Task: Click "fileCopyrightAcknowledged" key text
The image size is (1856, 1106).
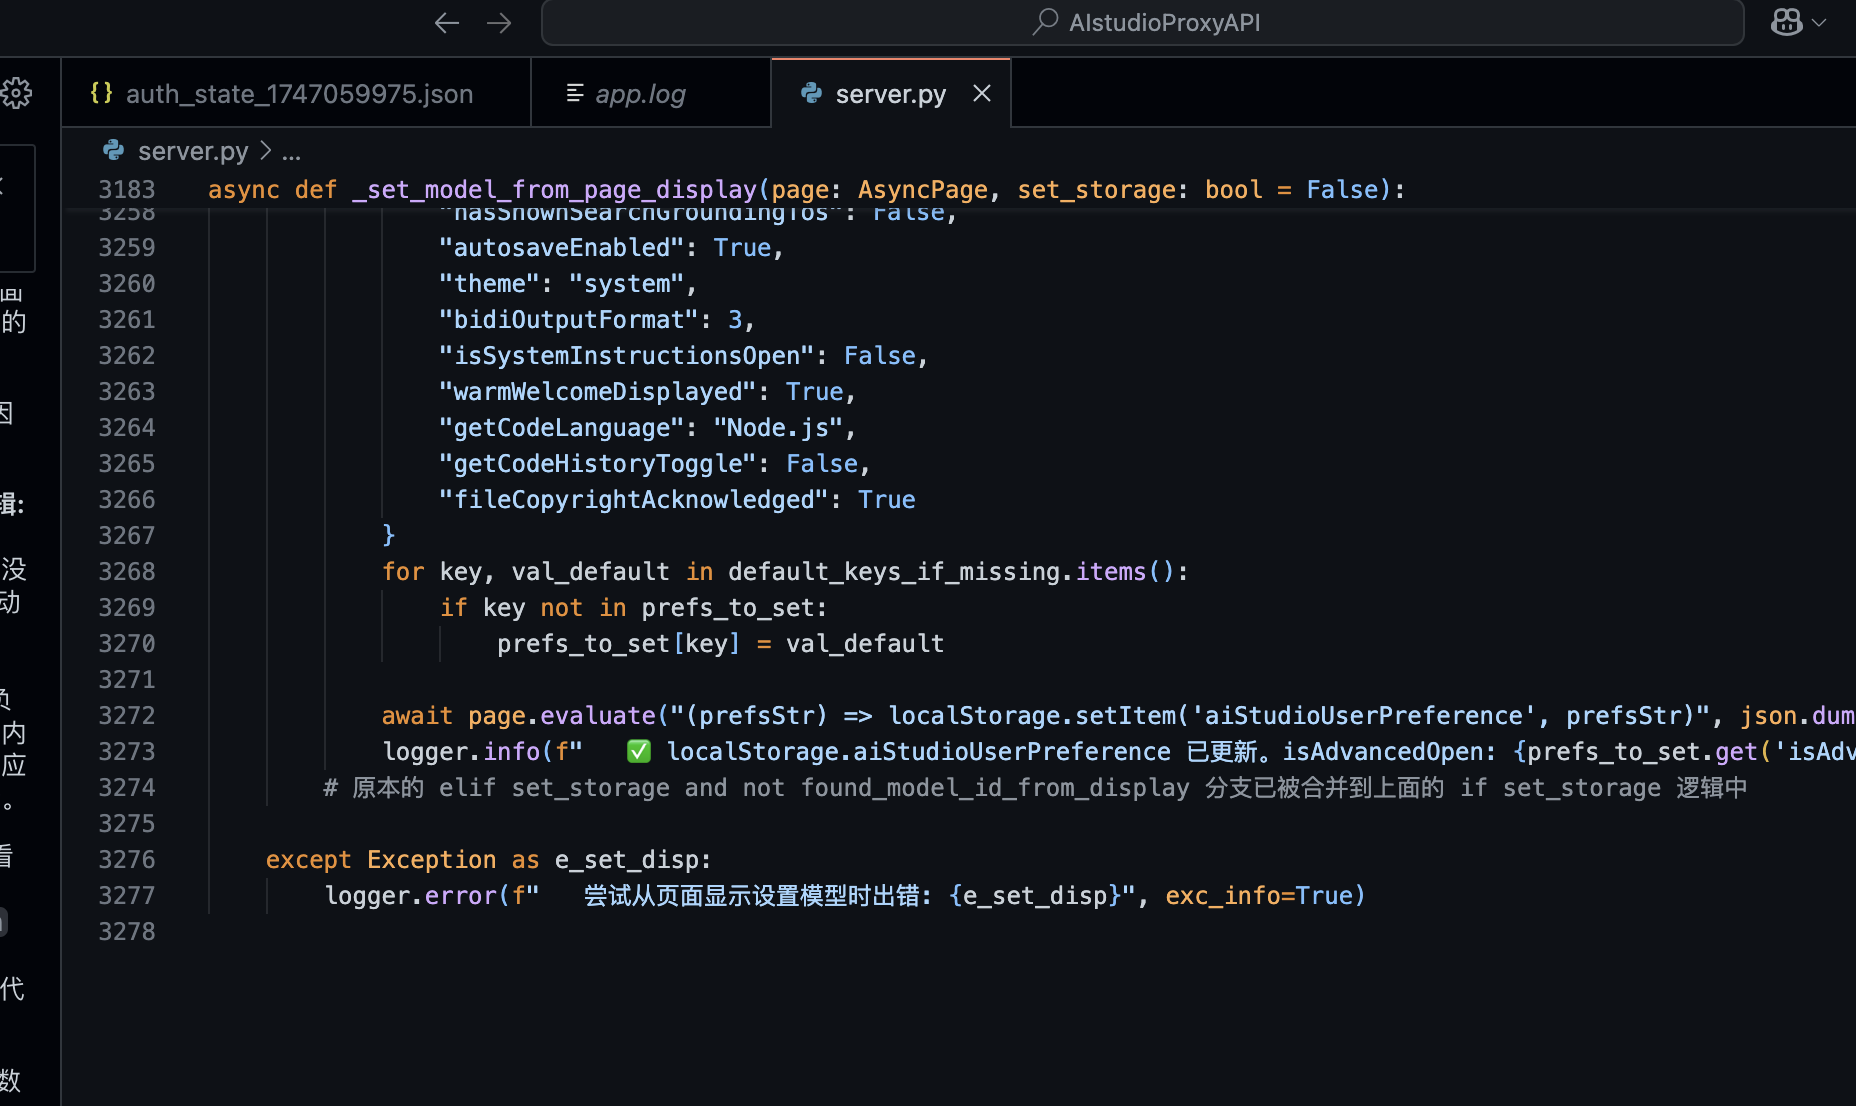Action: [x=634, y=500]
